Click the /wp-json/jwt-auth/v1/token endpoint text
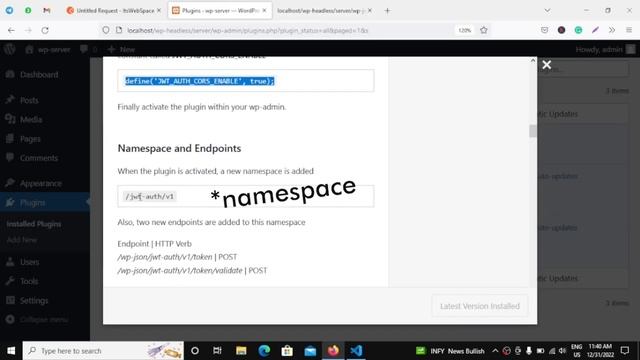 point(165,257)
